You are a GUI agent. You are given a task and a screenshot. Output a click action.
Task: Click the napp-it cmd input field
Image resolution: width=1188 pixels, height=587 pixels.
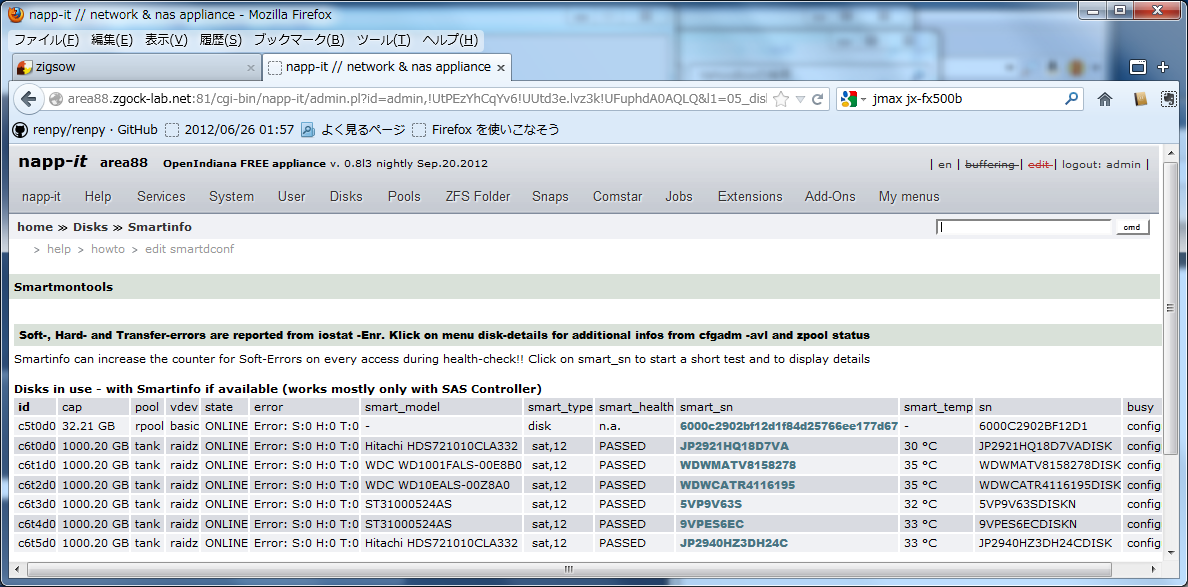tap(1024, 227)
